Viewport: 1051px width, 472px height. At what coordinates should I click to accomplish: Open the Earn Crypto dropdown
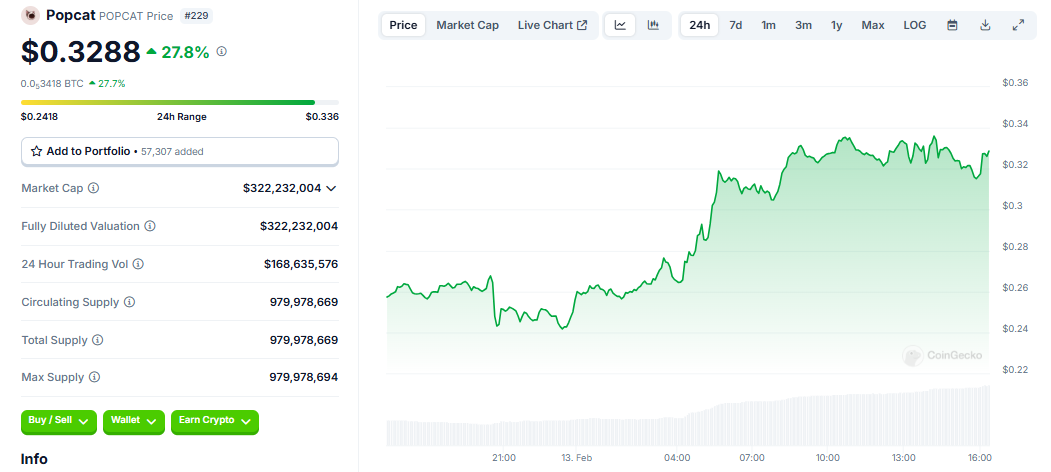pos(214,422)
